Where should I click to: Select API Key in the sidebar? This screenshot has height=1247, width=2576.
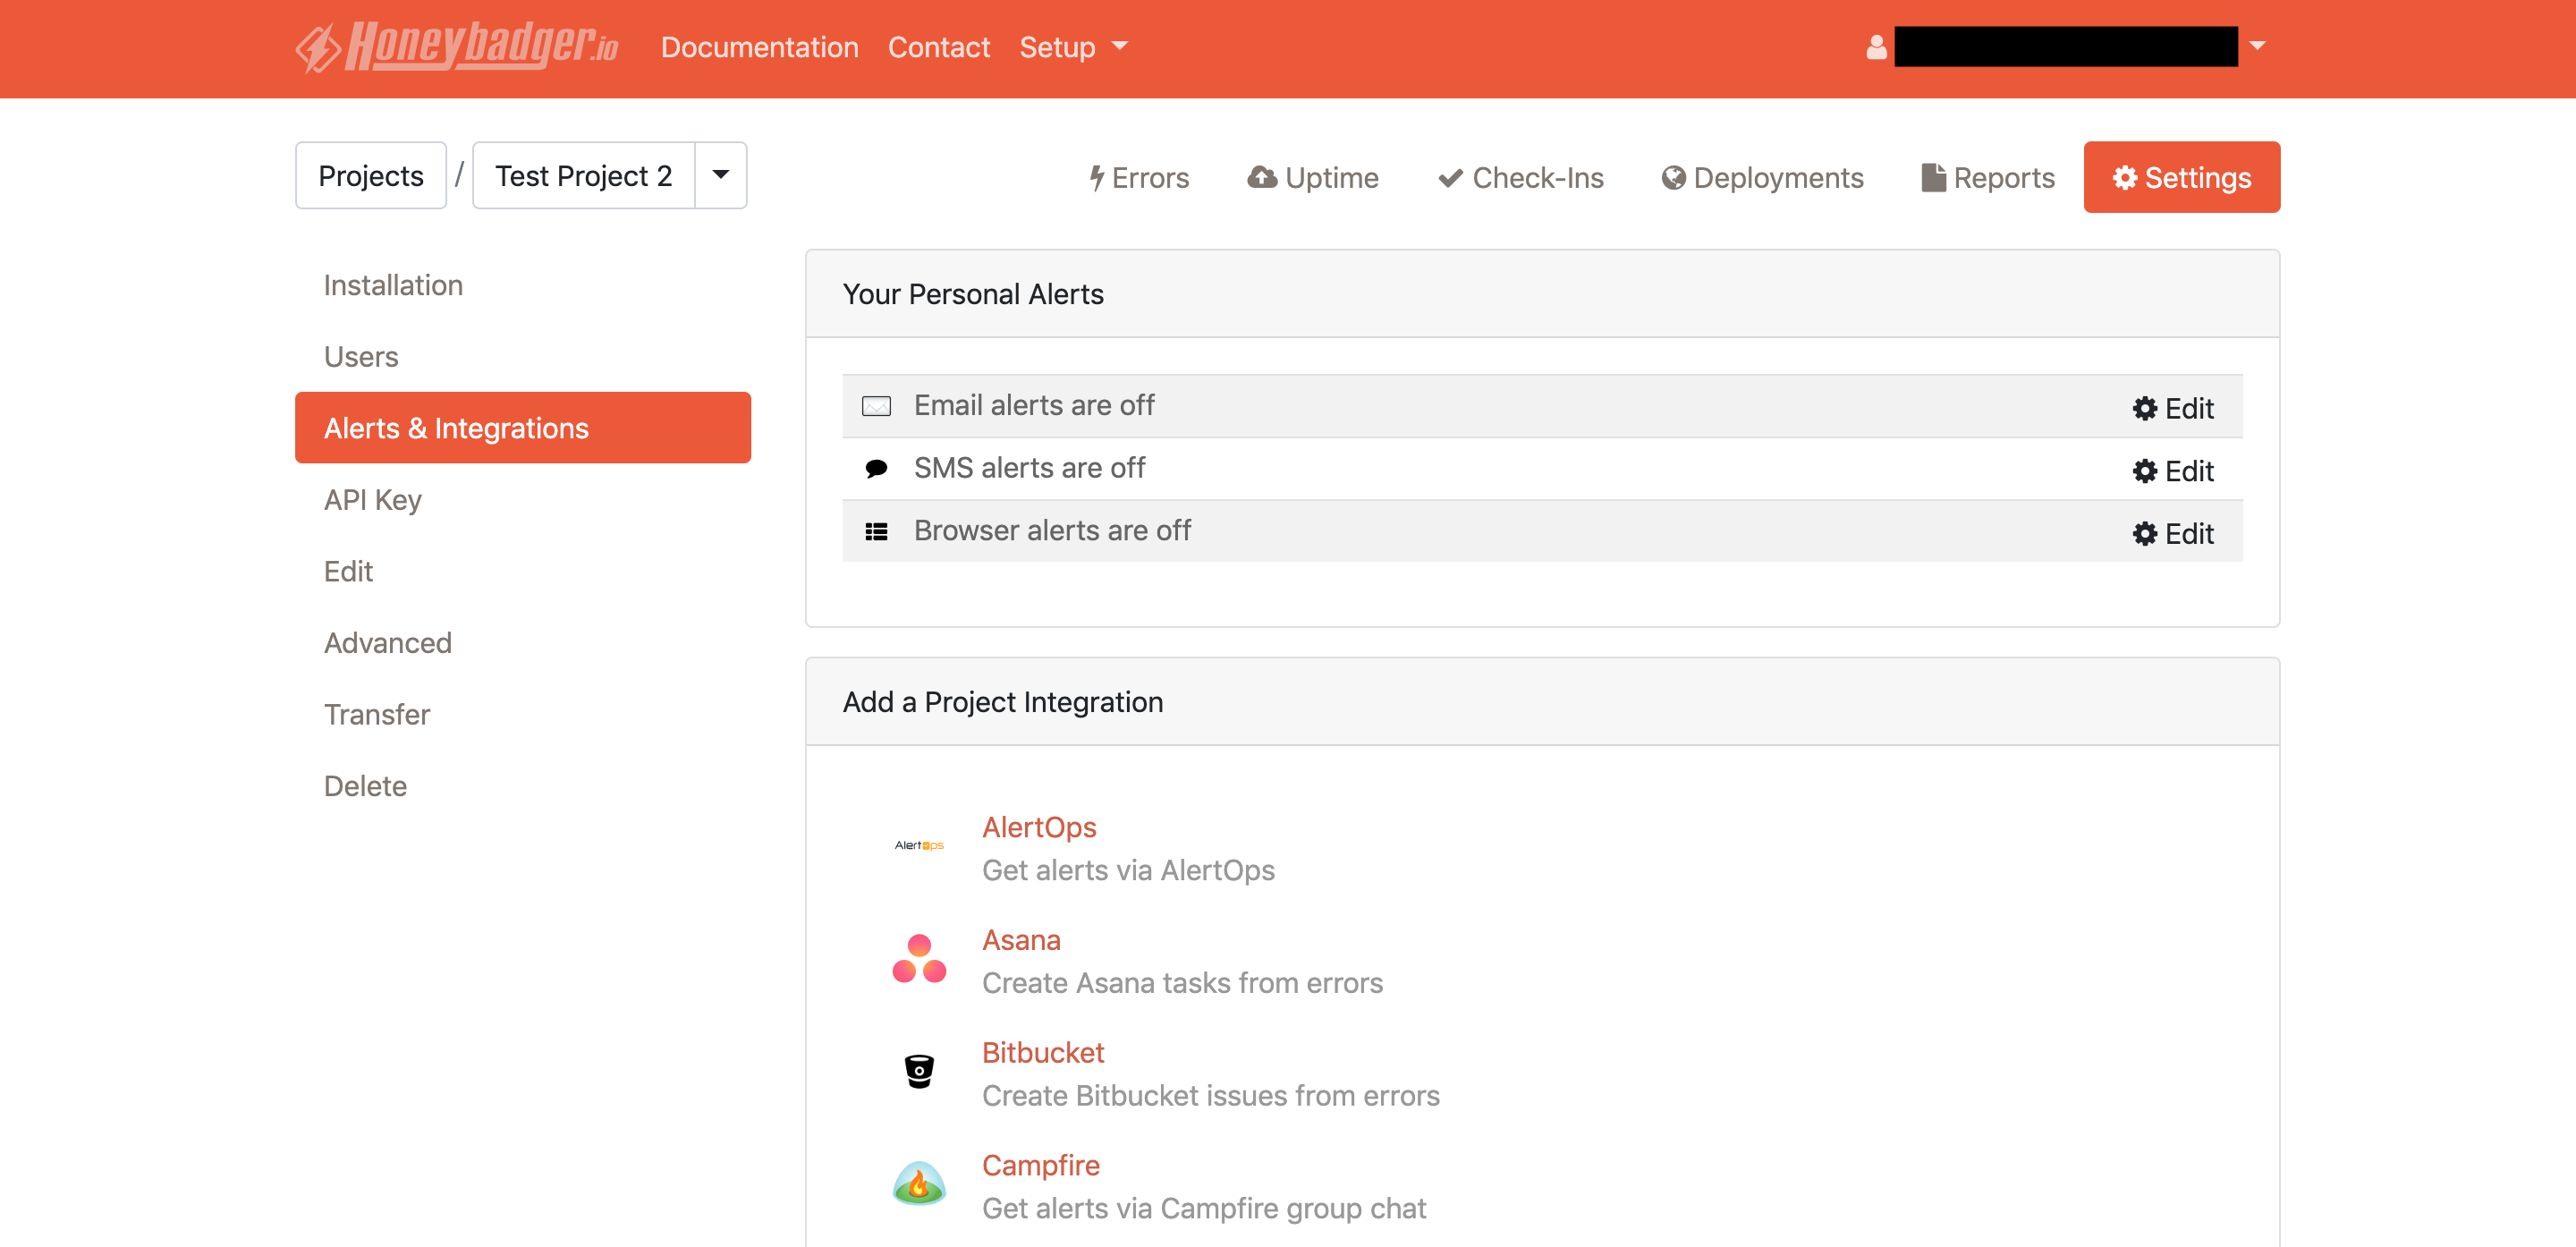pos(372,499)
